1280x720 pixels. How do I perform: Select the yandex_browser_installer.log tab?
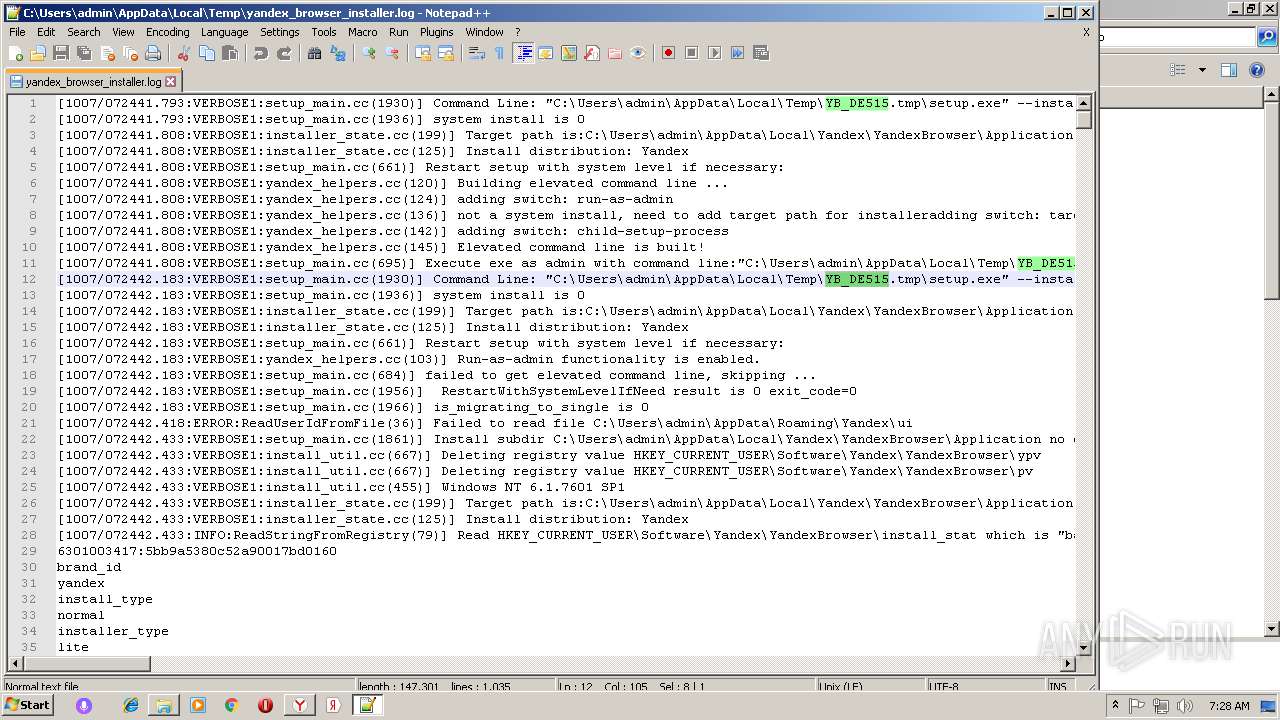(x=93, y=82)
